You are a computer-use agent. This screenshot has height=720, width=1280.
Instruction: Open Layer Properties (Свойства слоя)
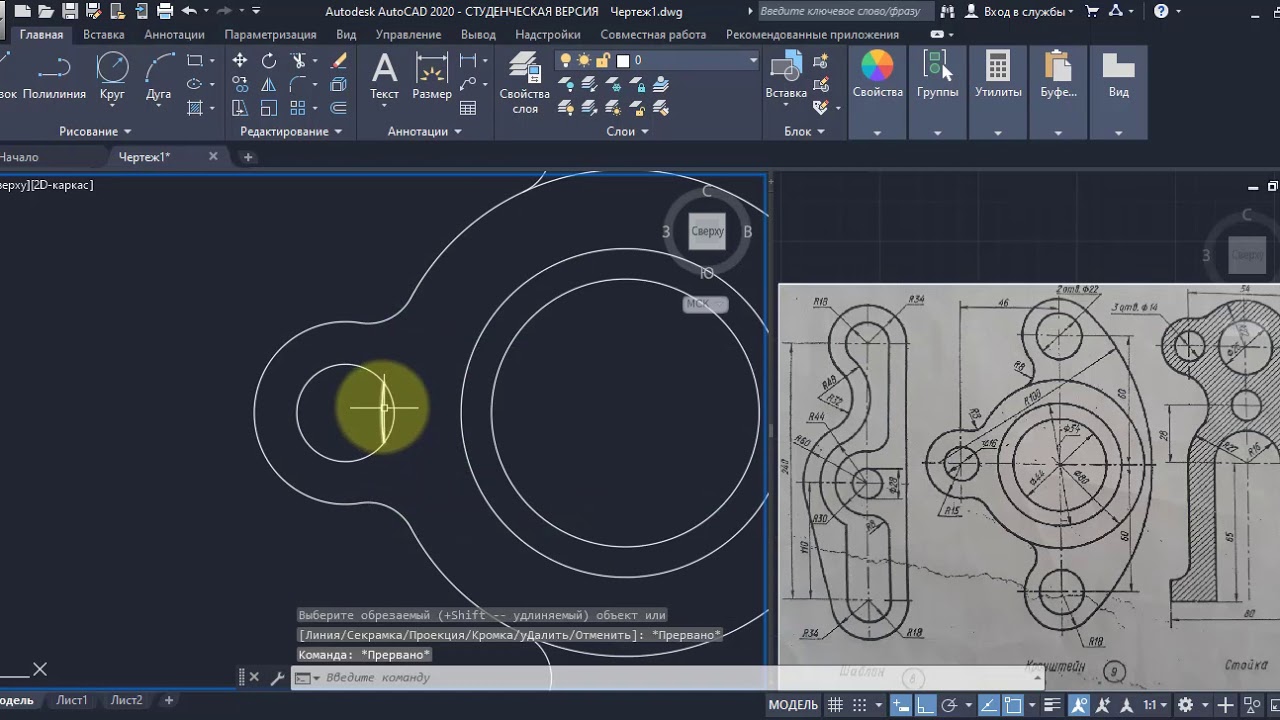coord(525,83)
